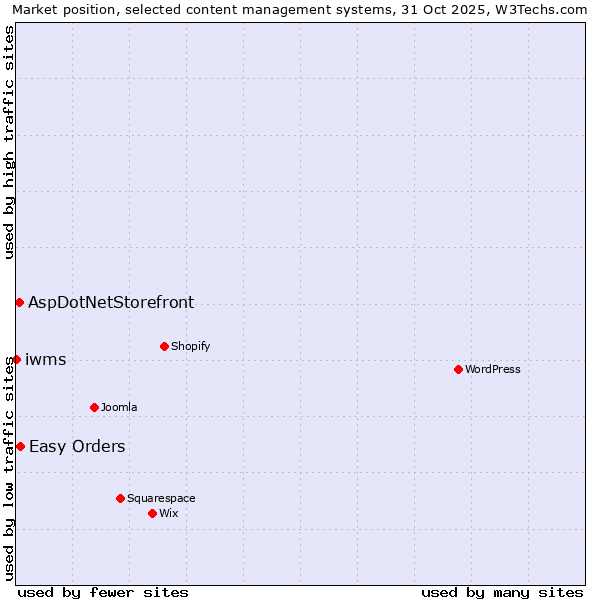
Task: Click the Joomla text label
Action: (x=119, y=407)
